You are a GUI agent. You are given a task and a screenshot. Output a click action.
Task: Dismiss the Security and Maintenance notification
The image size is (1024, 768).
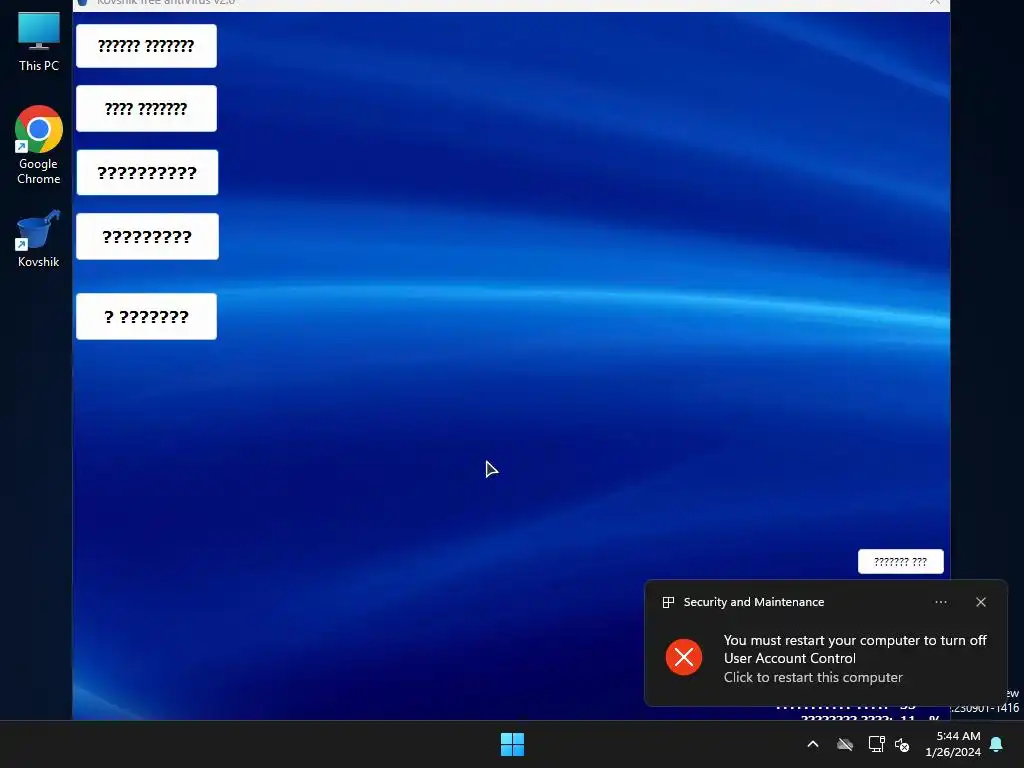[980, 602]
